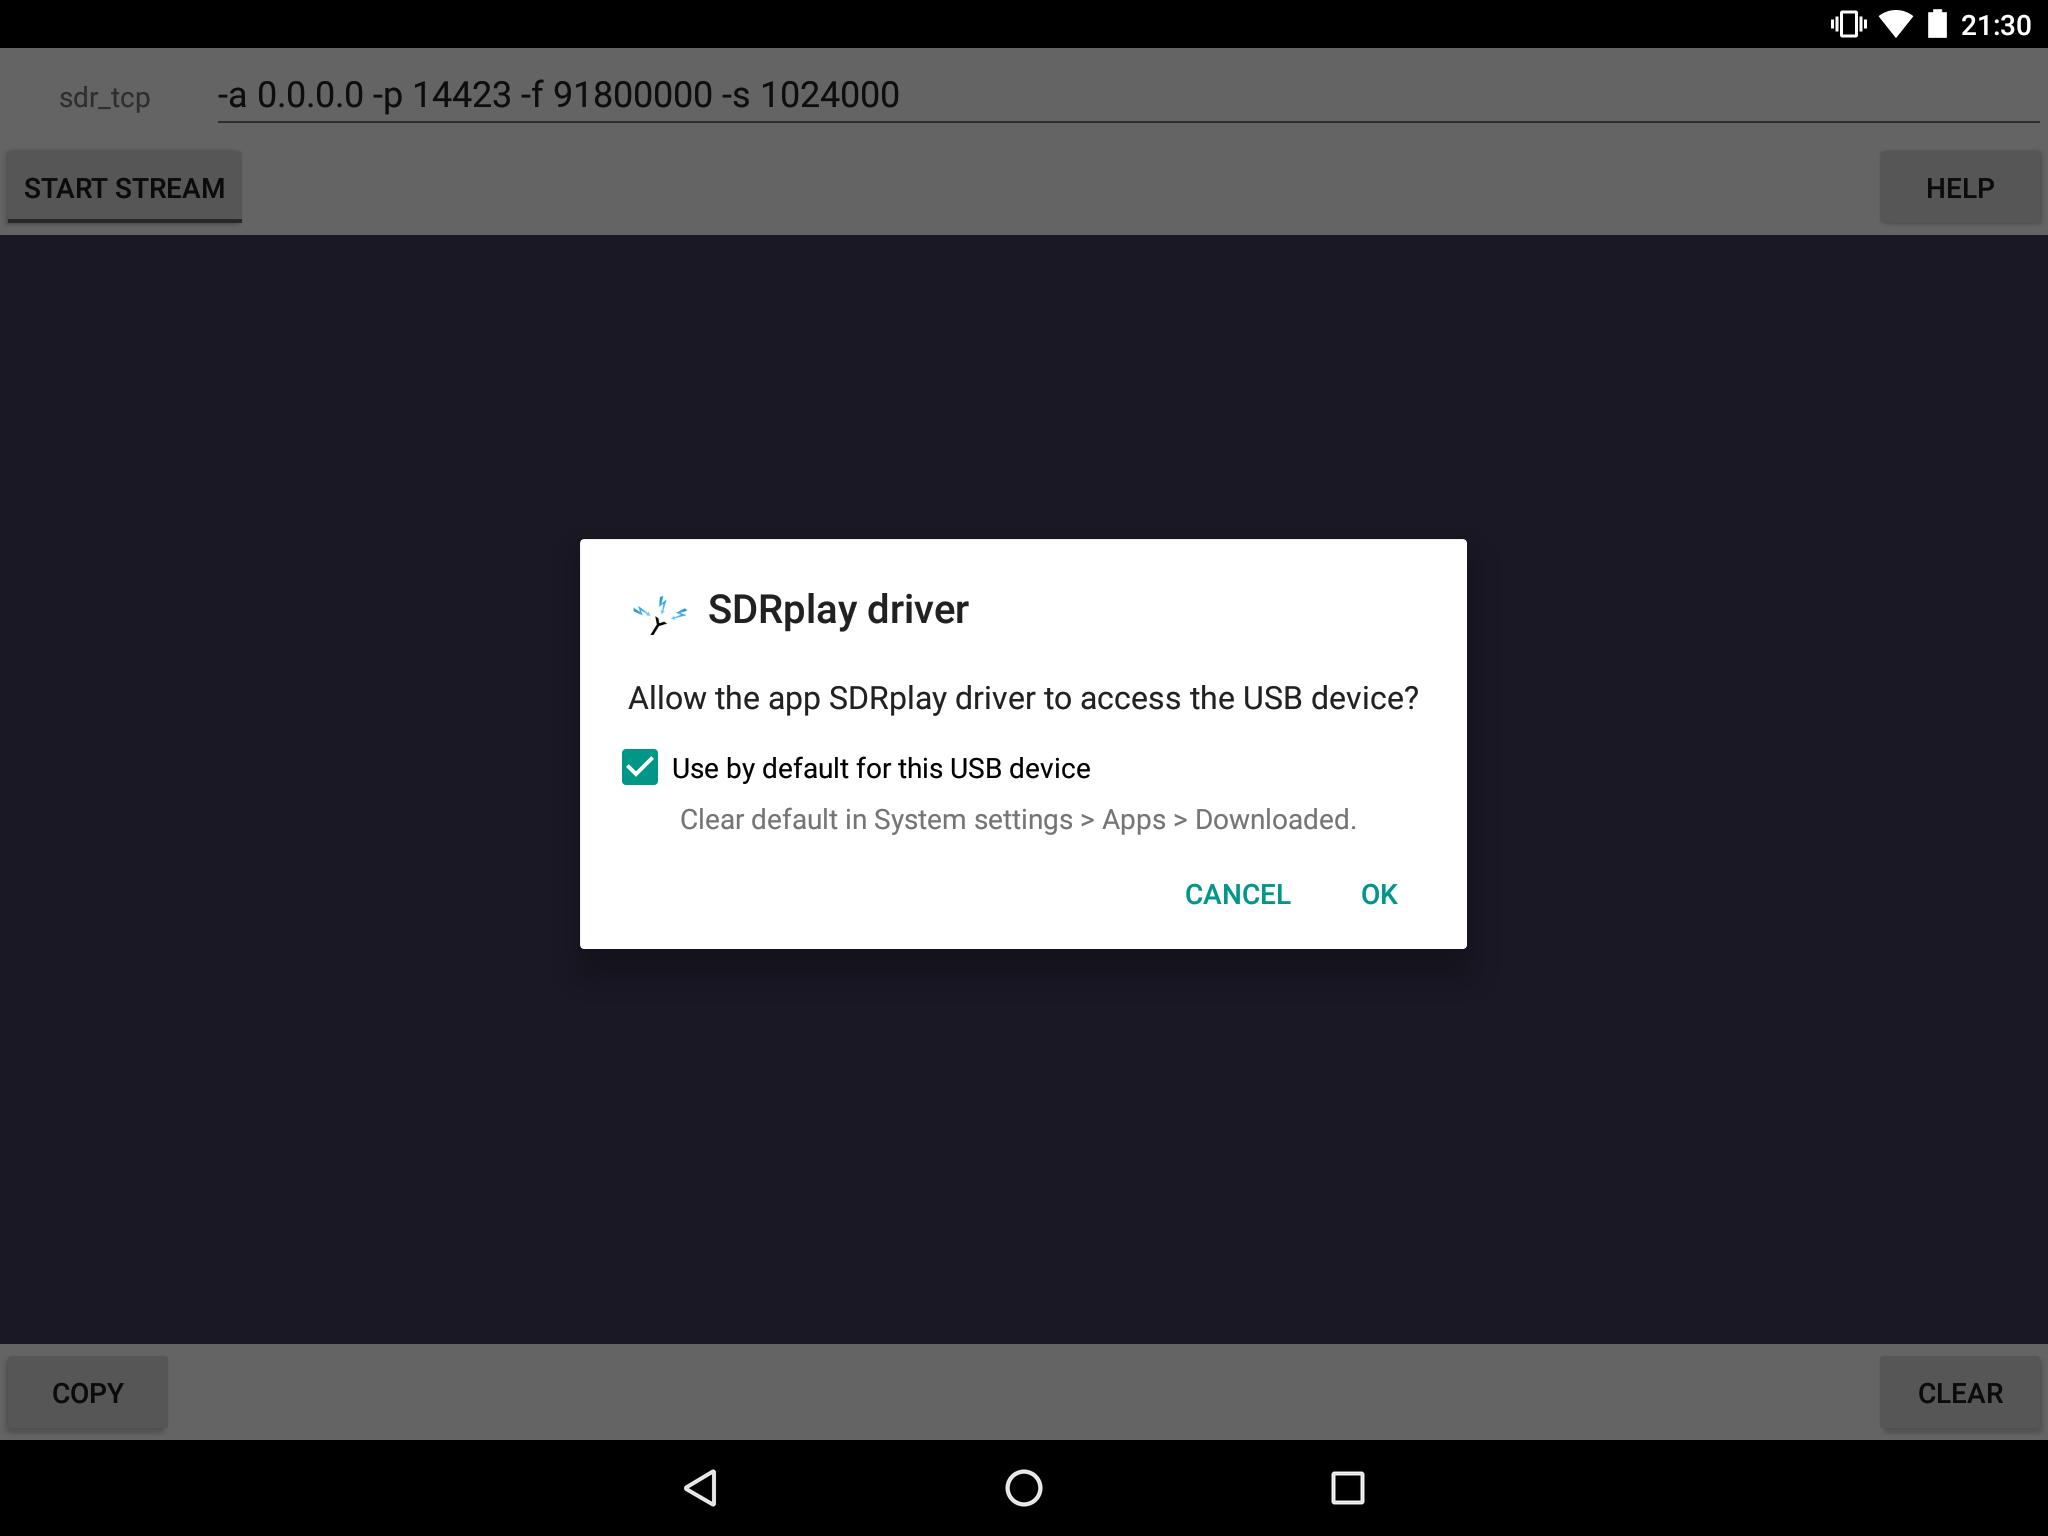Open recent apps with square icon
Viewport: 2048px width, 1536px height.
click(x=1347, y=1487)
